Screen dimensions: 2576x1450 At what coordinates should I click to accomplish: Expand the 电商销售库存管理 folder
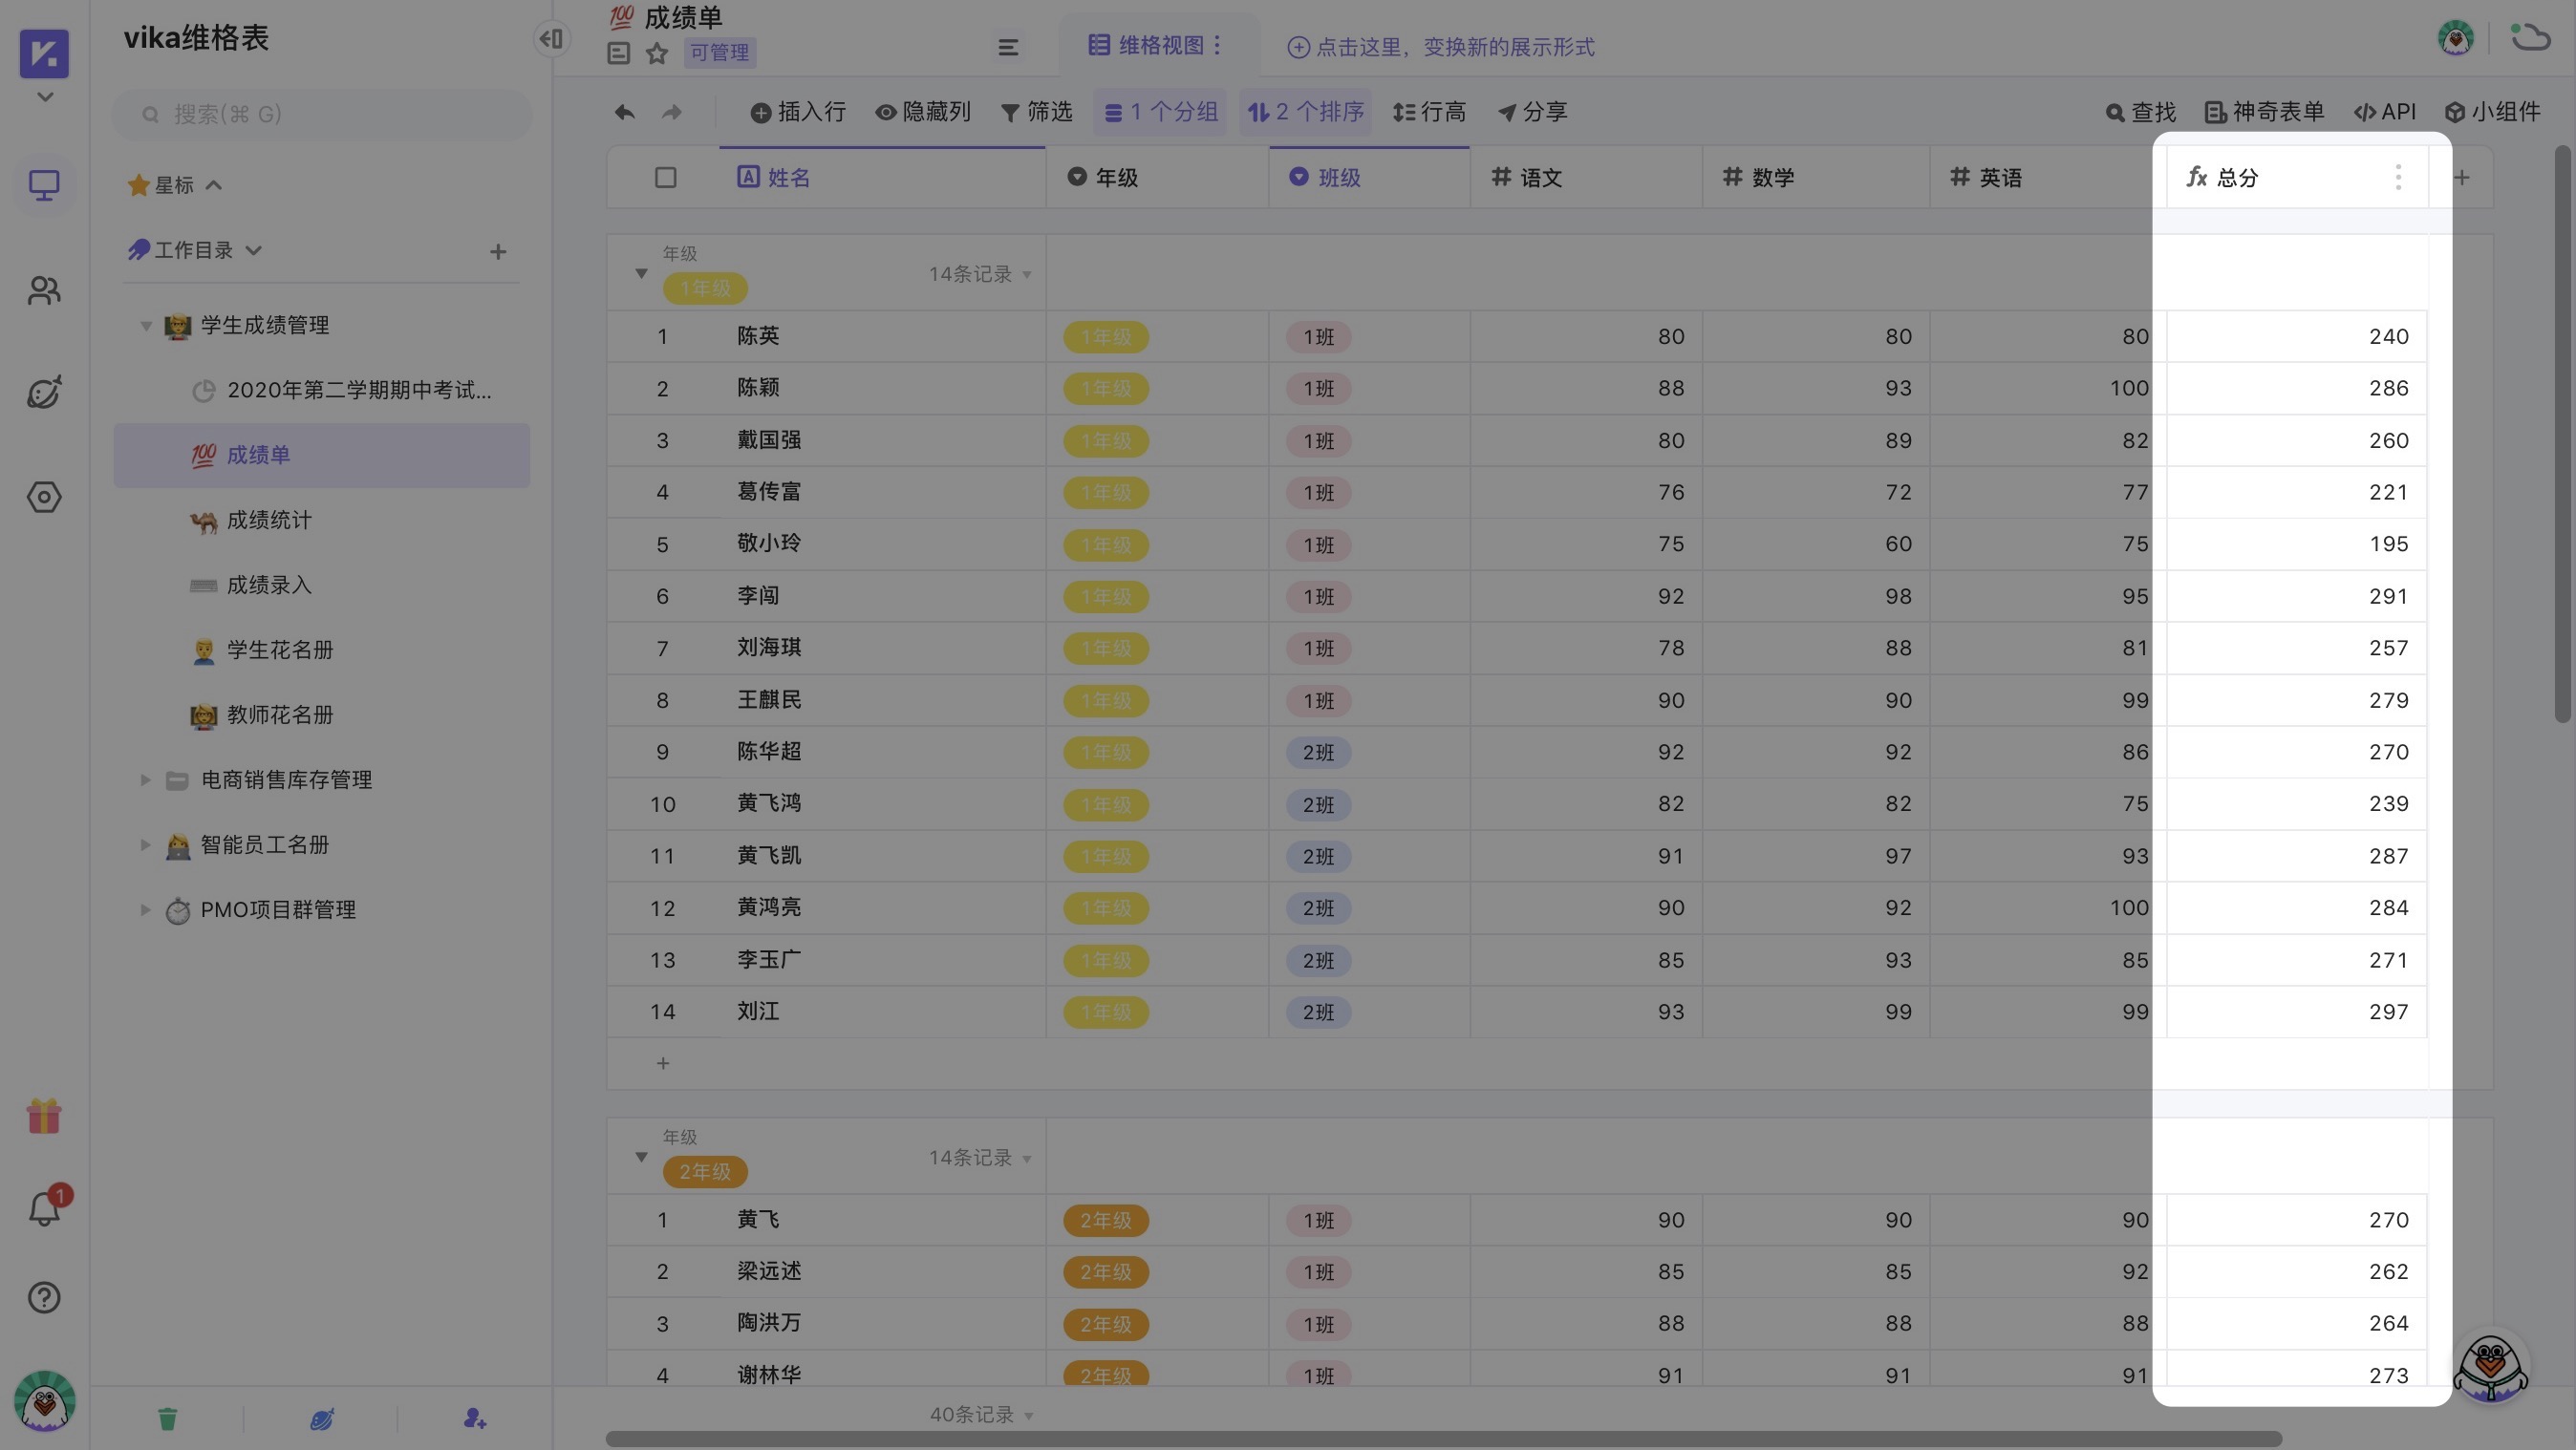click(x=144, y=780)
